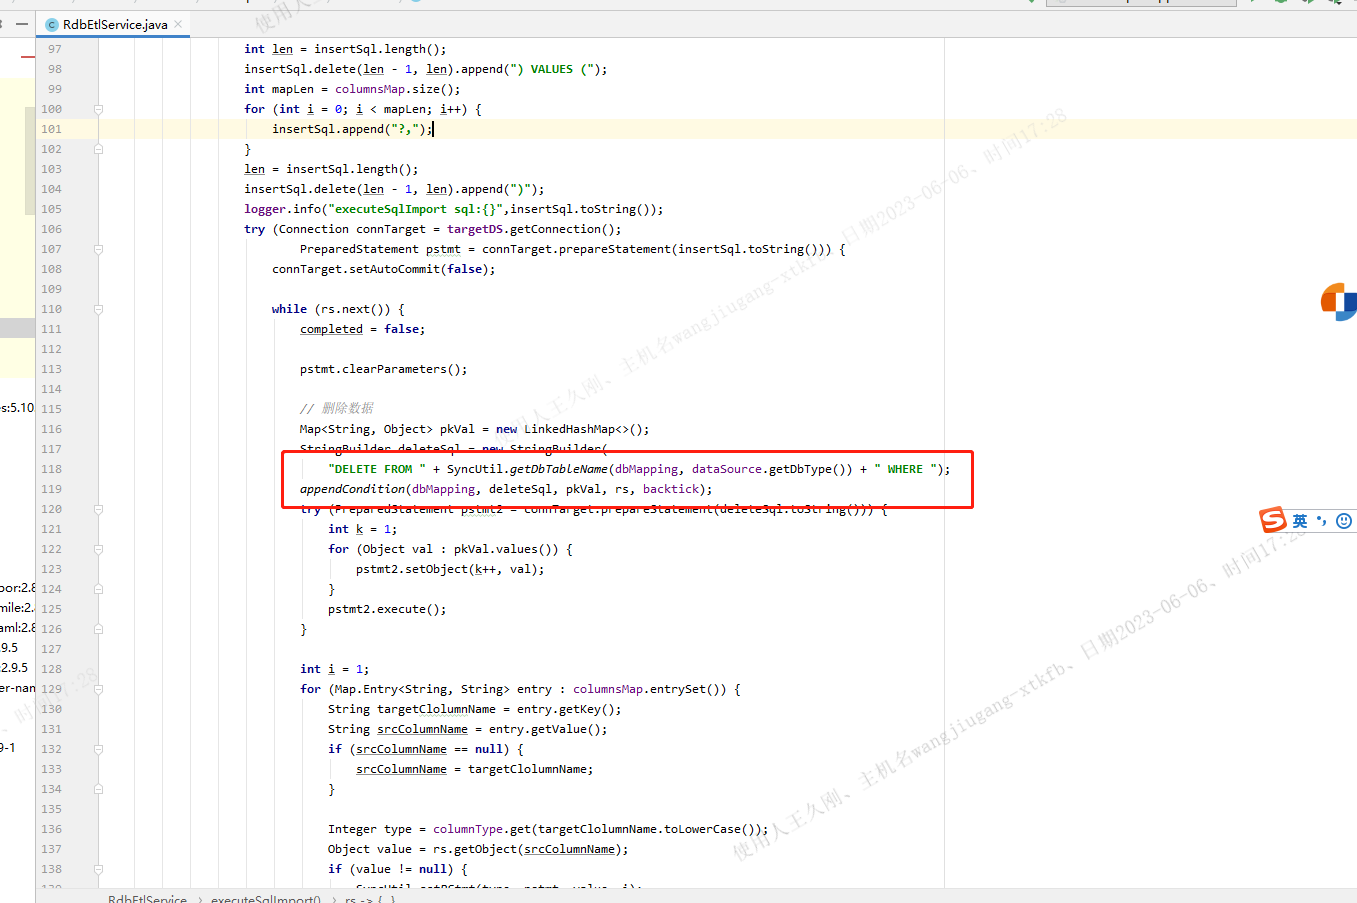Hide the left tool window using minimize dash
Image resolution: width=1357 pixels, height=903 pixels.
pos(22,24)
